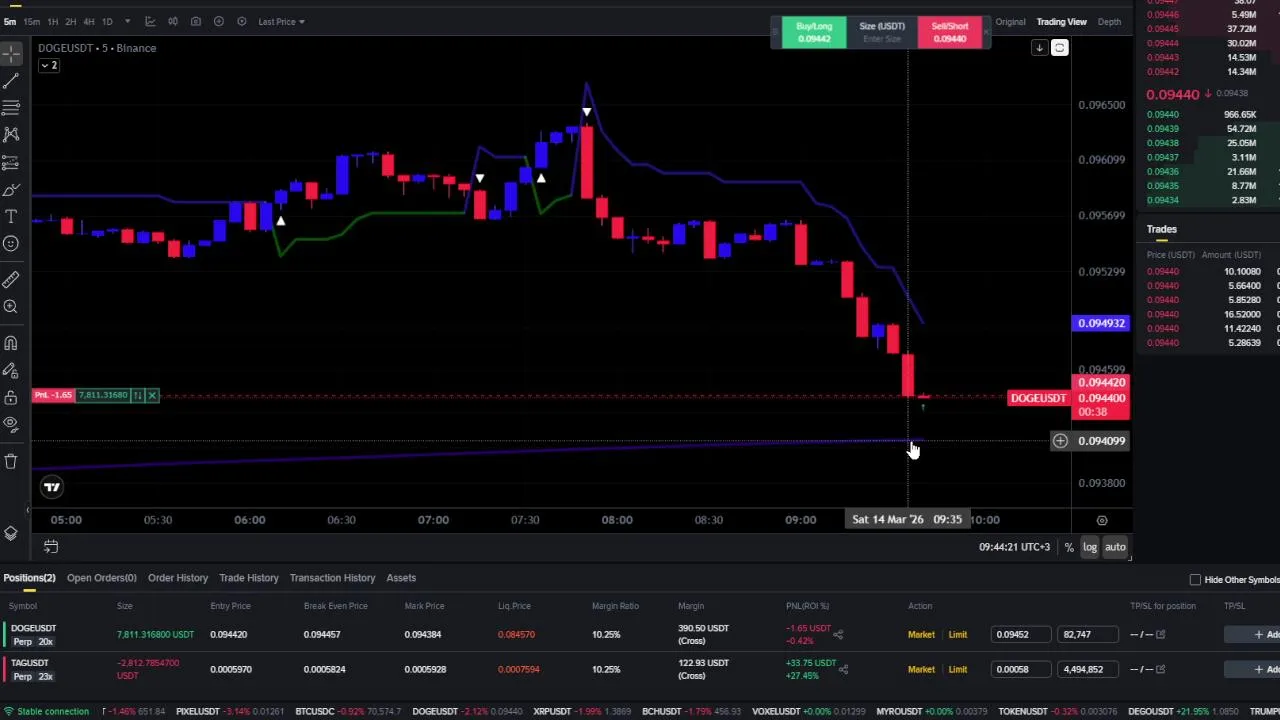Image resolution: width=1280 pixels, height=720 pixels.
Task: Close TAGUSDT position with Limit
Action: [958, 670]
